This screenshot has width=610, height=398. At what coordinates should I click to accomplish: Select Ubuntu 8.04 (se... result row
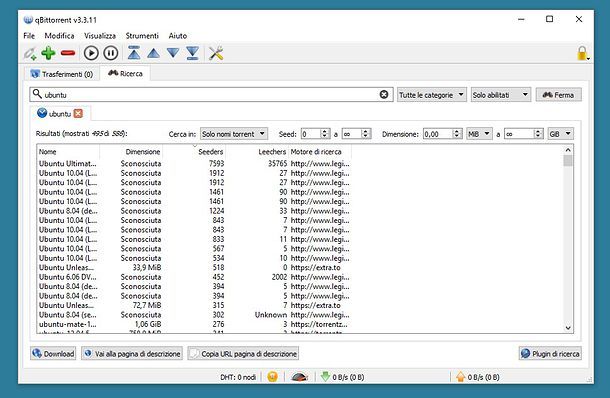pyautogui.click(x=194, y=315)
